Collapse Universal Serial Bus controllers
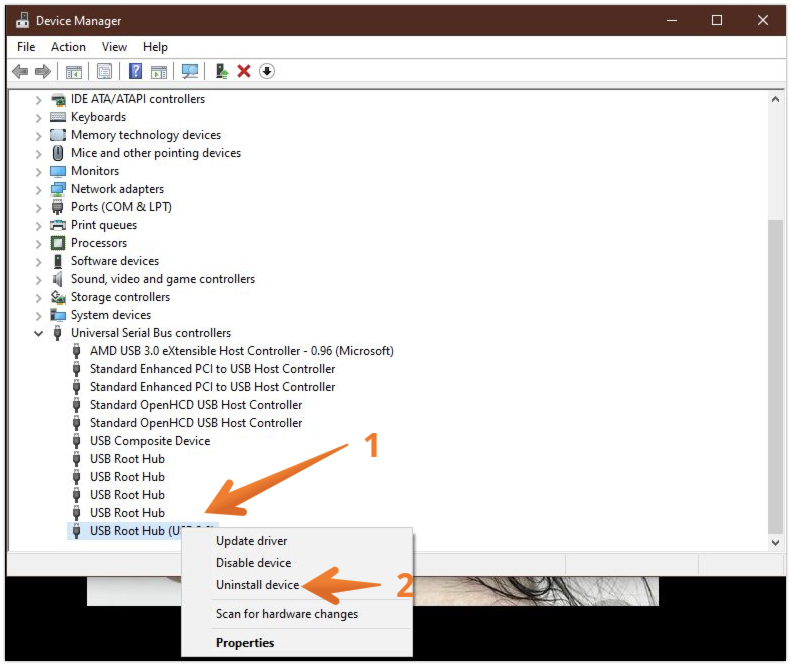791x666 pixels. click(x=39, y=333)
